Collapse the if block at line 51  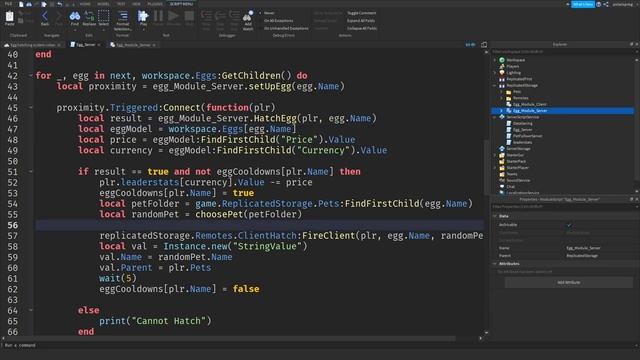point(31,171)
